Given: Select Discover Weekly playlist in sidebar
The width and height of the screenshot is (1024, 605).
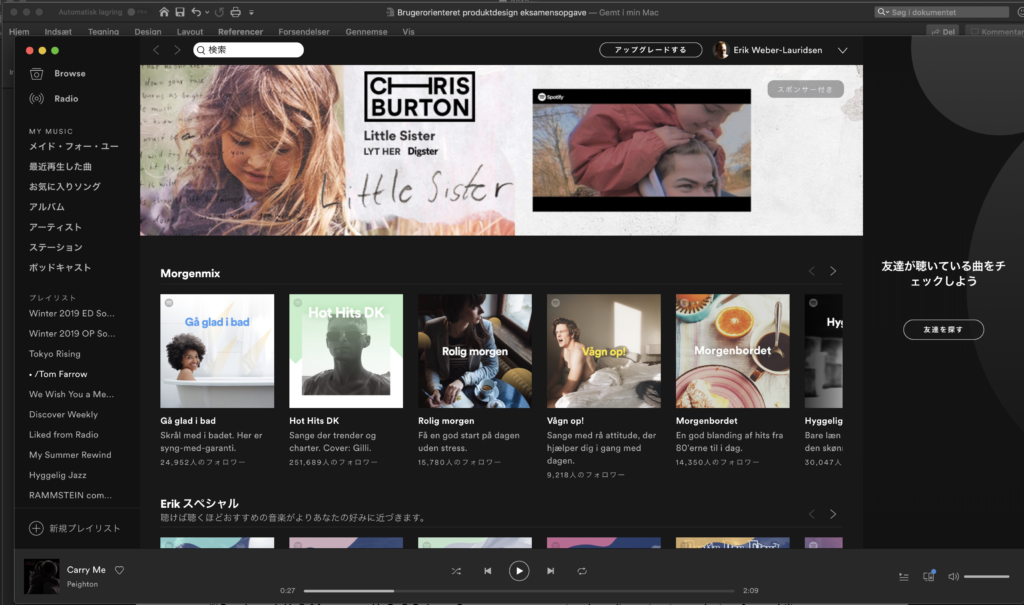Looking at the screenshot, I should click(x=63, y=414).
